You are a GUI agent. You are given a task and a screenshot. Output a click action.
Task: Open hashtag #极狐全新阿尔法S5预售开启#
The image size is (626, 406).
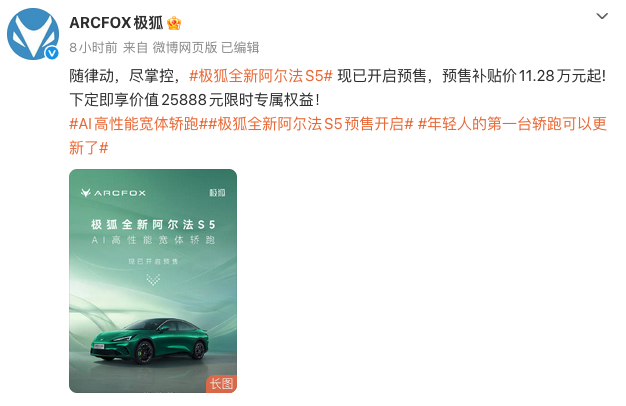[308, 124]
